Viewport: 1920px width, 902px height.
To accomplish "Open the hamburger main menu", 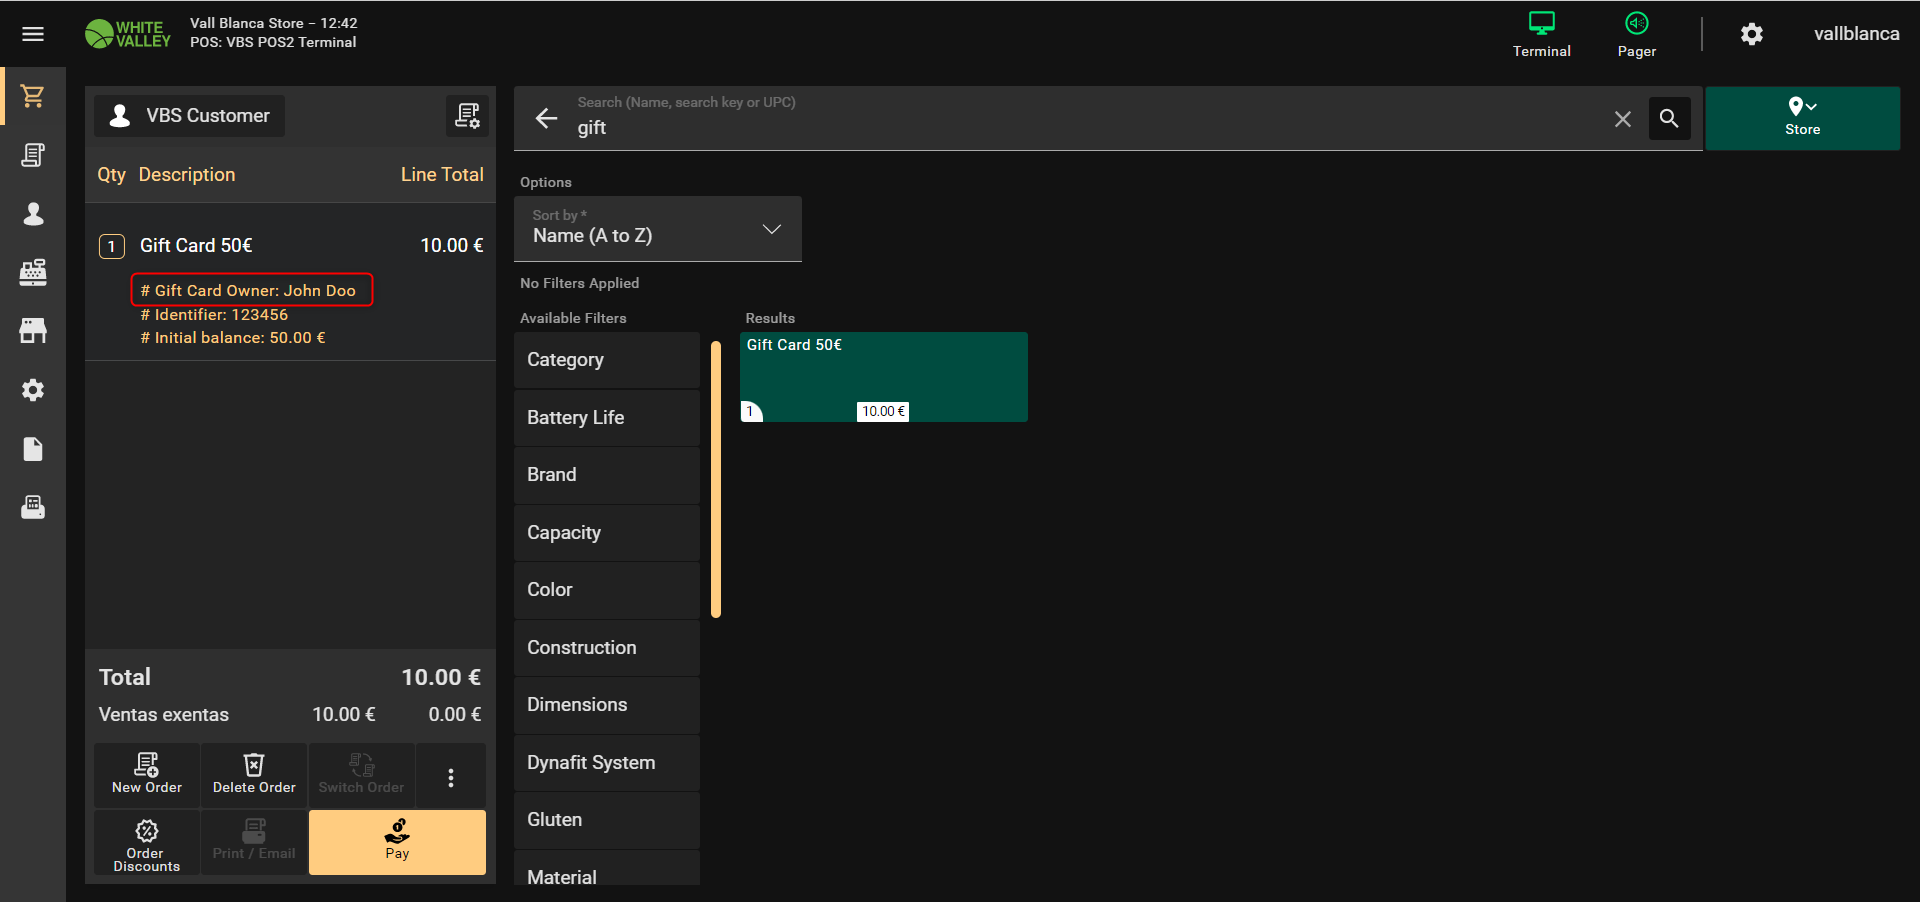I will click(x=33, y=34).
